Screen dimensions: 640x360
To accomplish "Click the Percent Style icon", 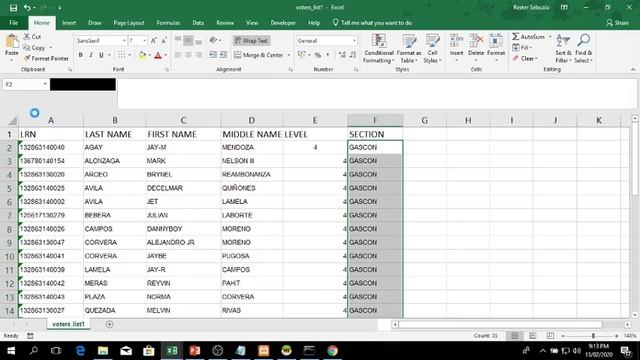I will 318,55.
